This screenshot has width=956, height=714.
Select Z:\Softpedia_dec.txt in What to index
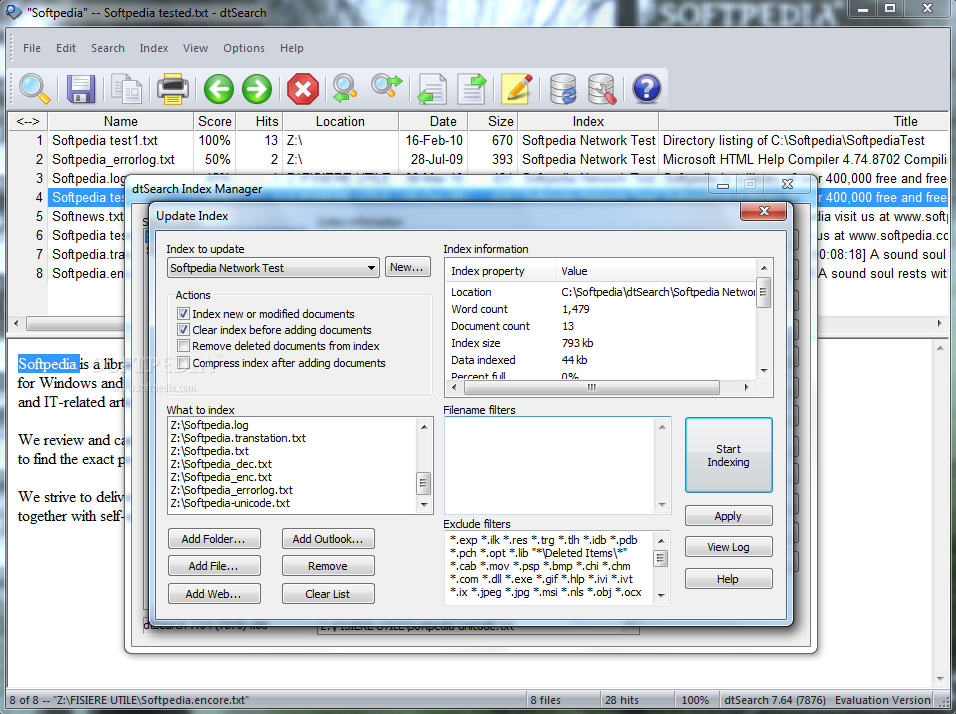click(x=221, y=464)
